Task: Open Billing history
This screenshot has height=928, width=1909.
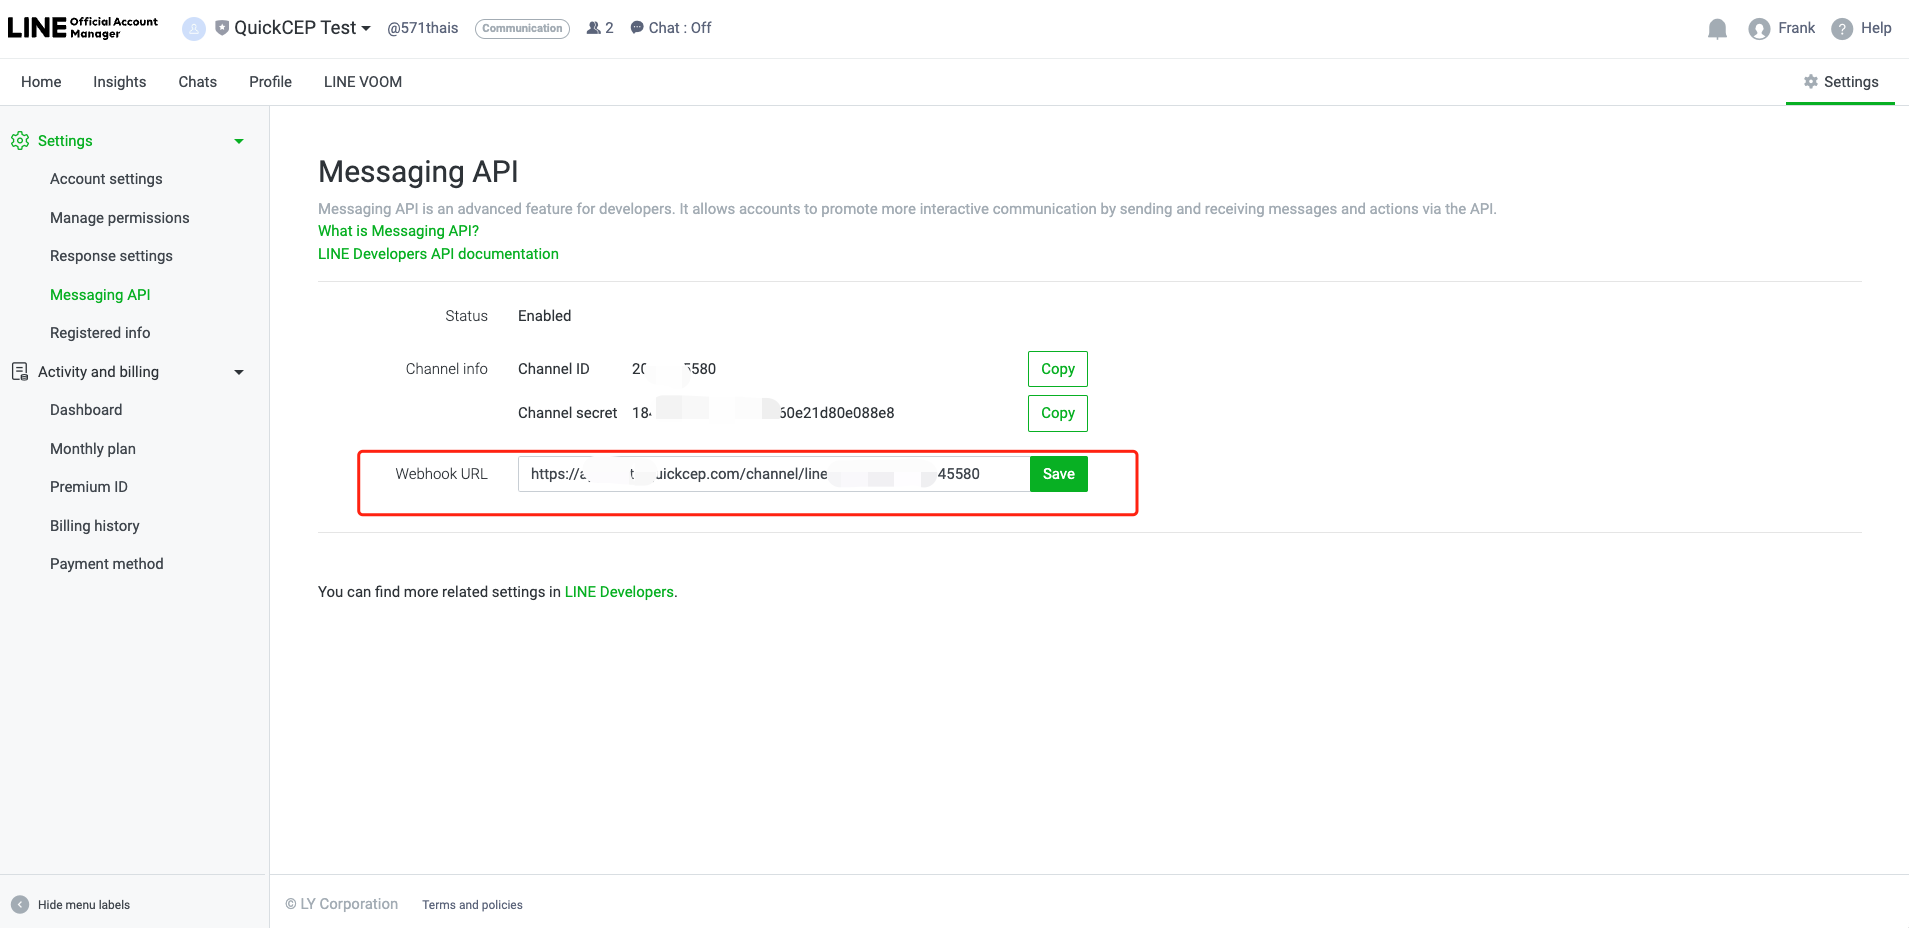Action: 95,526
